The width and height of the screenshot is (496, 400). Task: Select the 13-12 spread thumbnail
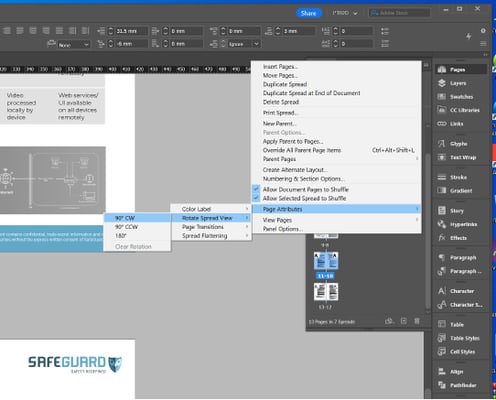coord(326,292)
